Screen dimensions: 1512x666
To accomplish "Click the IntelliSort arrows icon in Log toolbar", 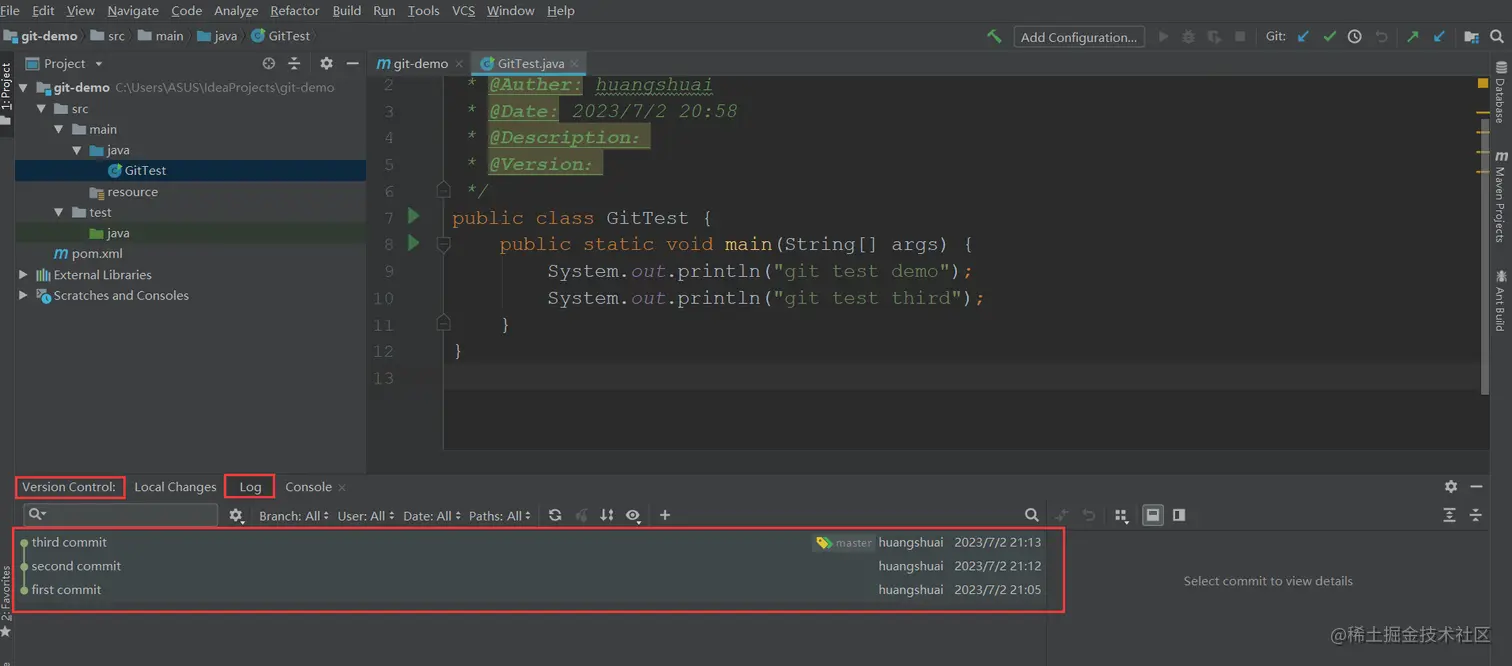I will [x=607, y=515].
